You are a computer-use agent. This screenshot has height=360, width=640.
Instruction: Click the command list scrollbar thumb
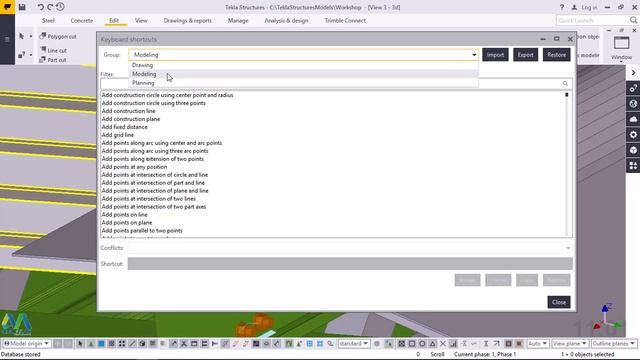[x=567, y=95]
